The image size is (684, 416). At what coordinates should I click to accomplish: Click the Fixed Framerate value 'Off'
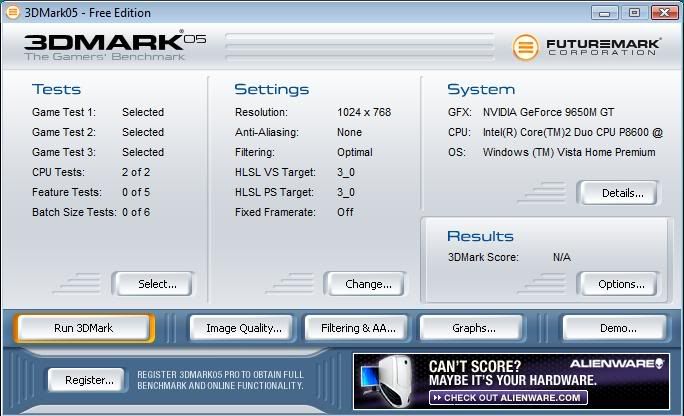pos(345,212)
